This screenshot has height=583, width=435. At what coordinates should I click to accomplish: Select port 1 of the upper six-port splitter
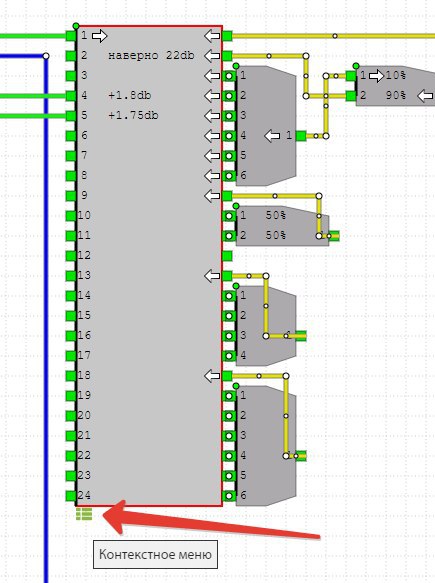229,76
